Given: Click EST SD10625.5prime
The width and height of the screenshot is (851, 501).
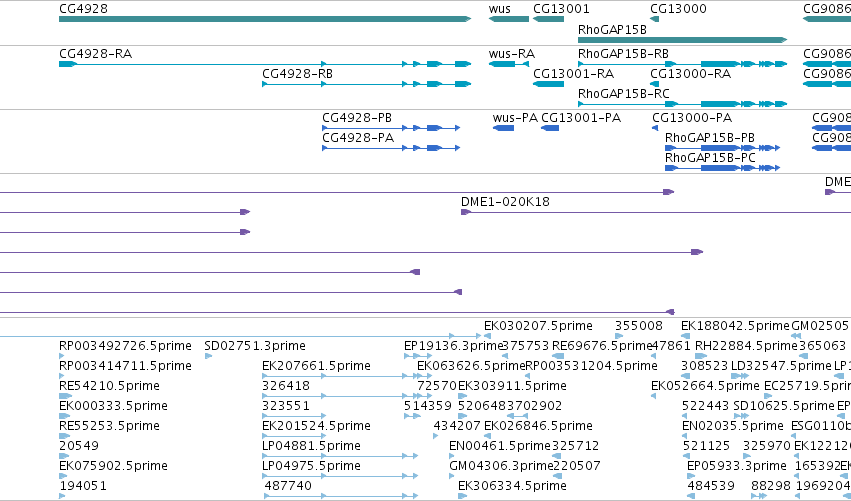Looking at the screenshot, I should 784,406.
